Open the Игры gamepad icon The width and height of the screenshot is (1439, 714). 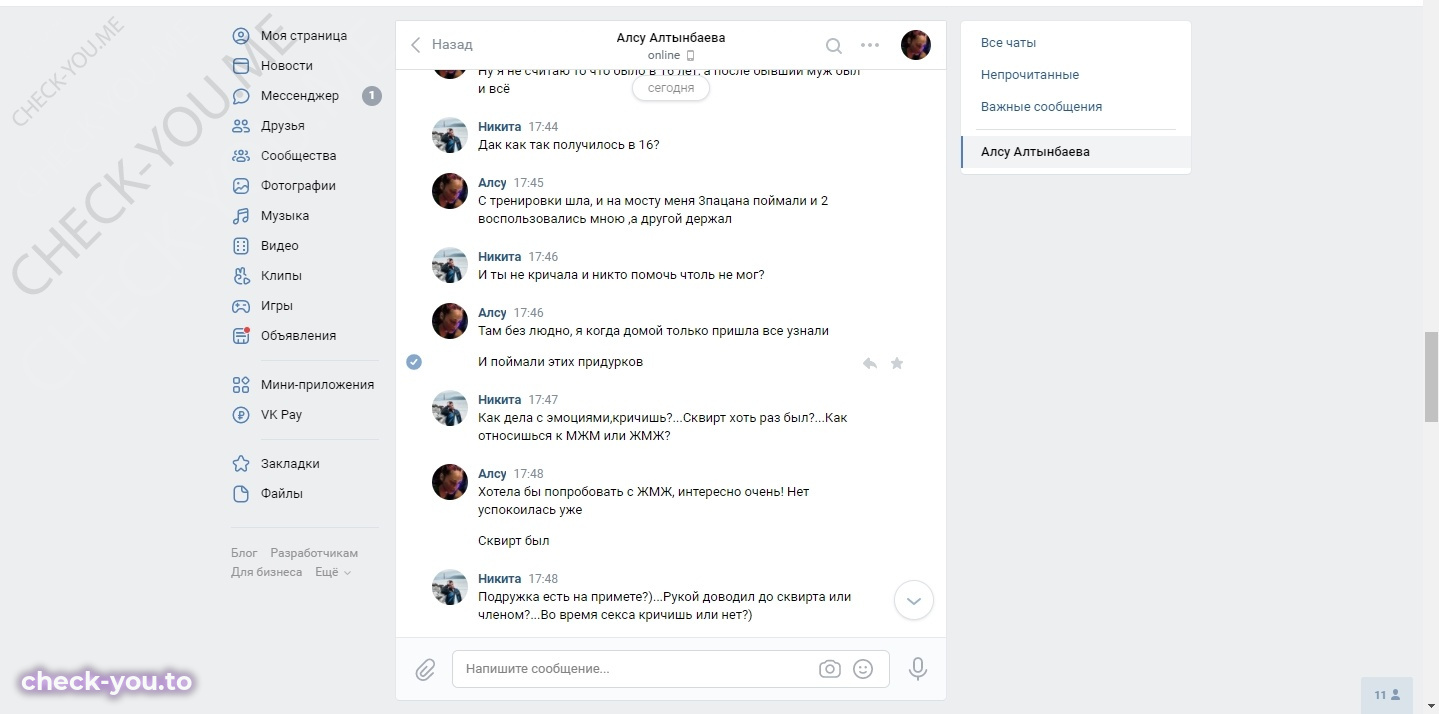[241, 306]
